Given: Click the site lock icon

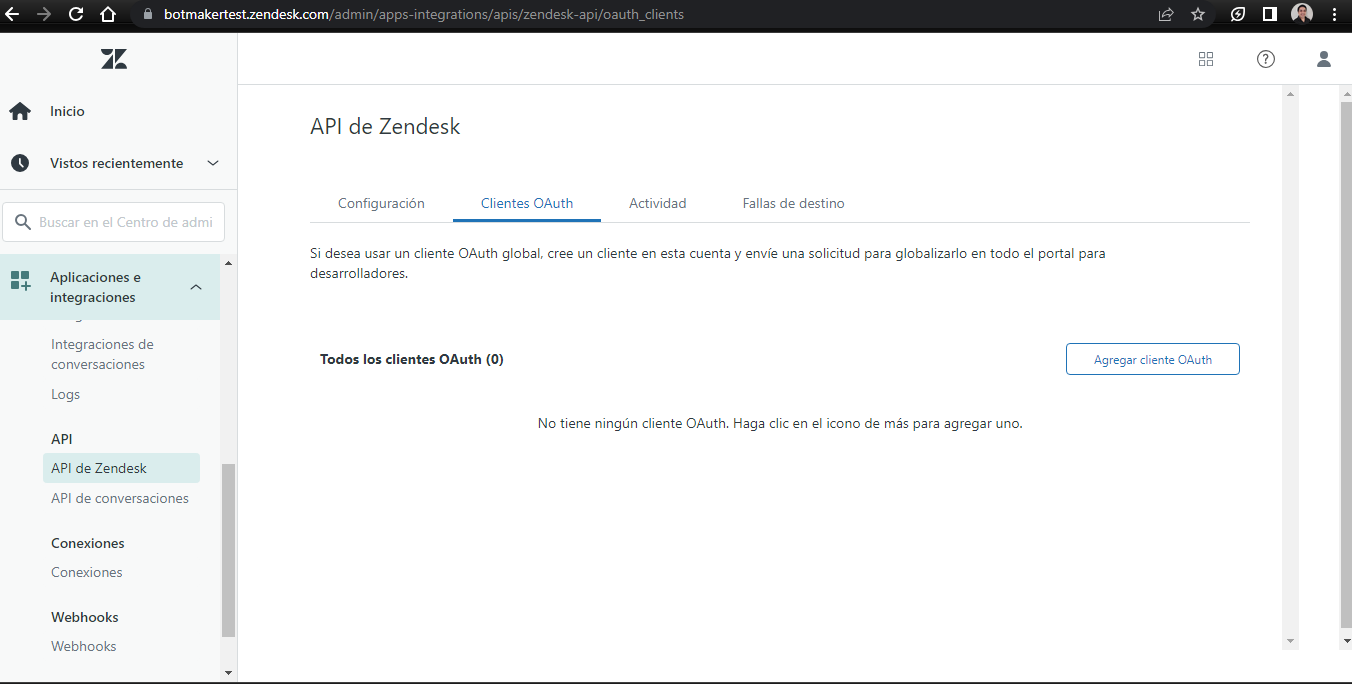Looking at the screenshot, I should point(148,15).
